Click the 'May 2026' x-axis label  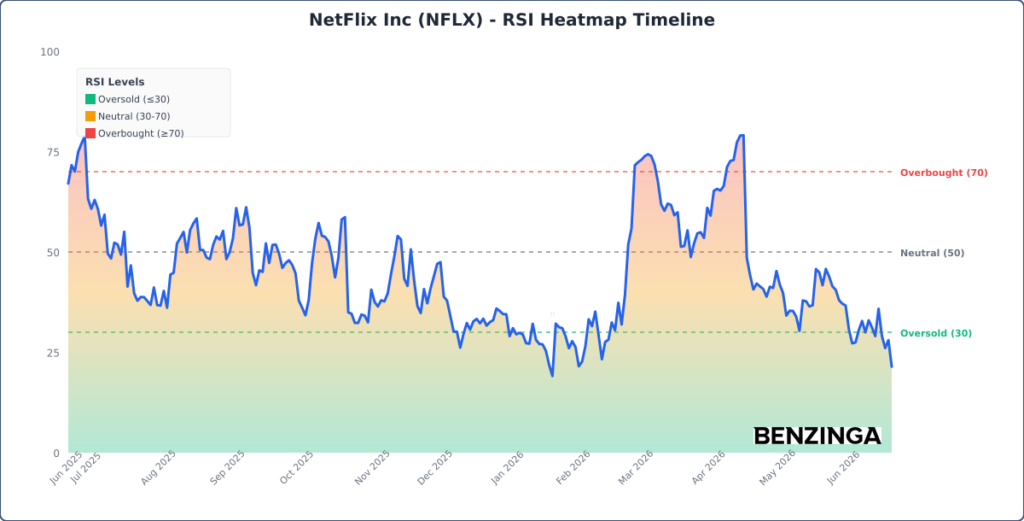[x=778, y=467]
